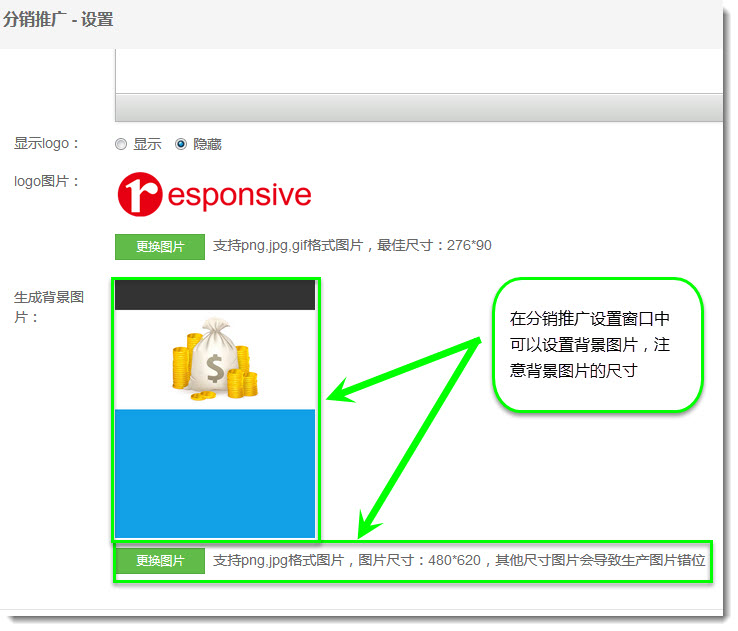Click the logo图片 field label

47,181
